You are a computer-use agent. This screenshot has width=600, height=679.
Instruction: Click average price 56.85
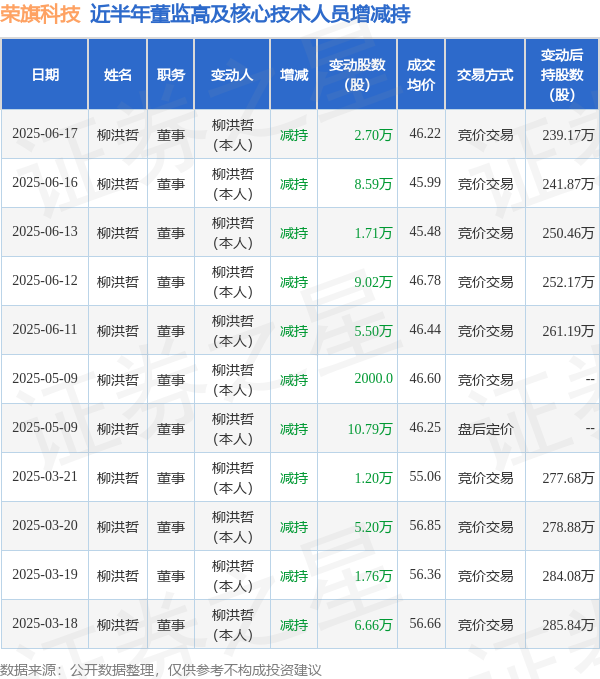[425, 525]
